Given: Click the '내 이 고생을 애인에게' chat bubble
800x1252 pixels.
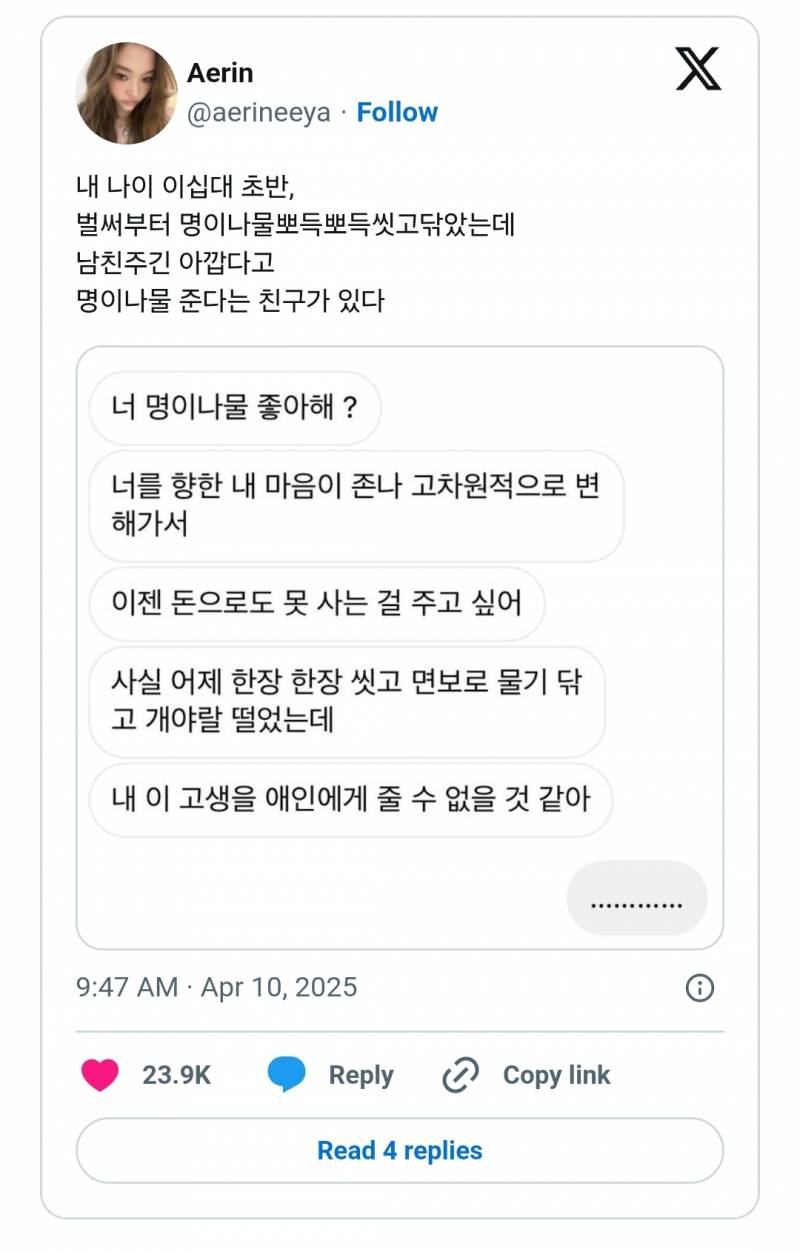Looking at the screenshot, I should [x=351, y=800].
